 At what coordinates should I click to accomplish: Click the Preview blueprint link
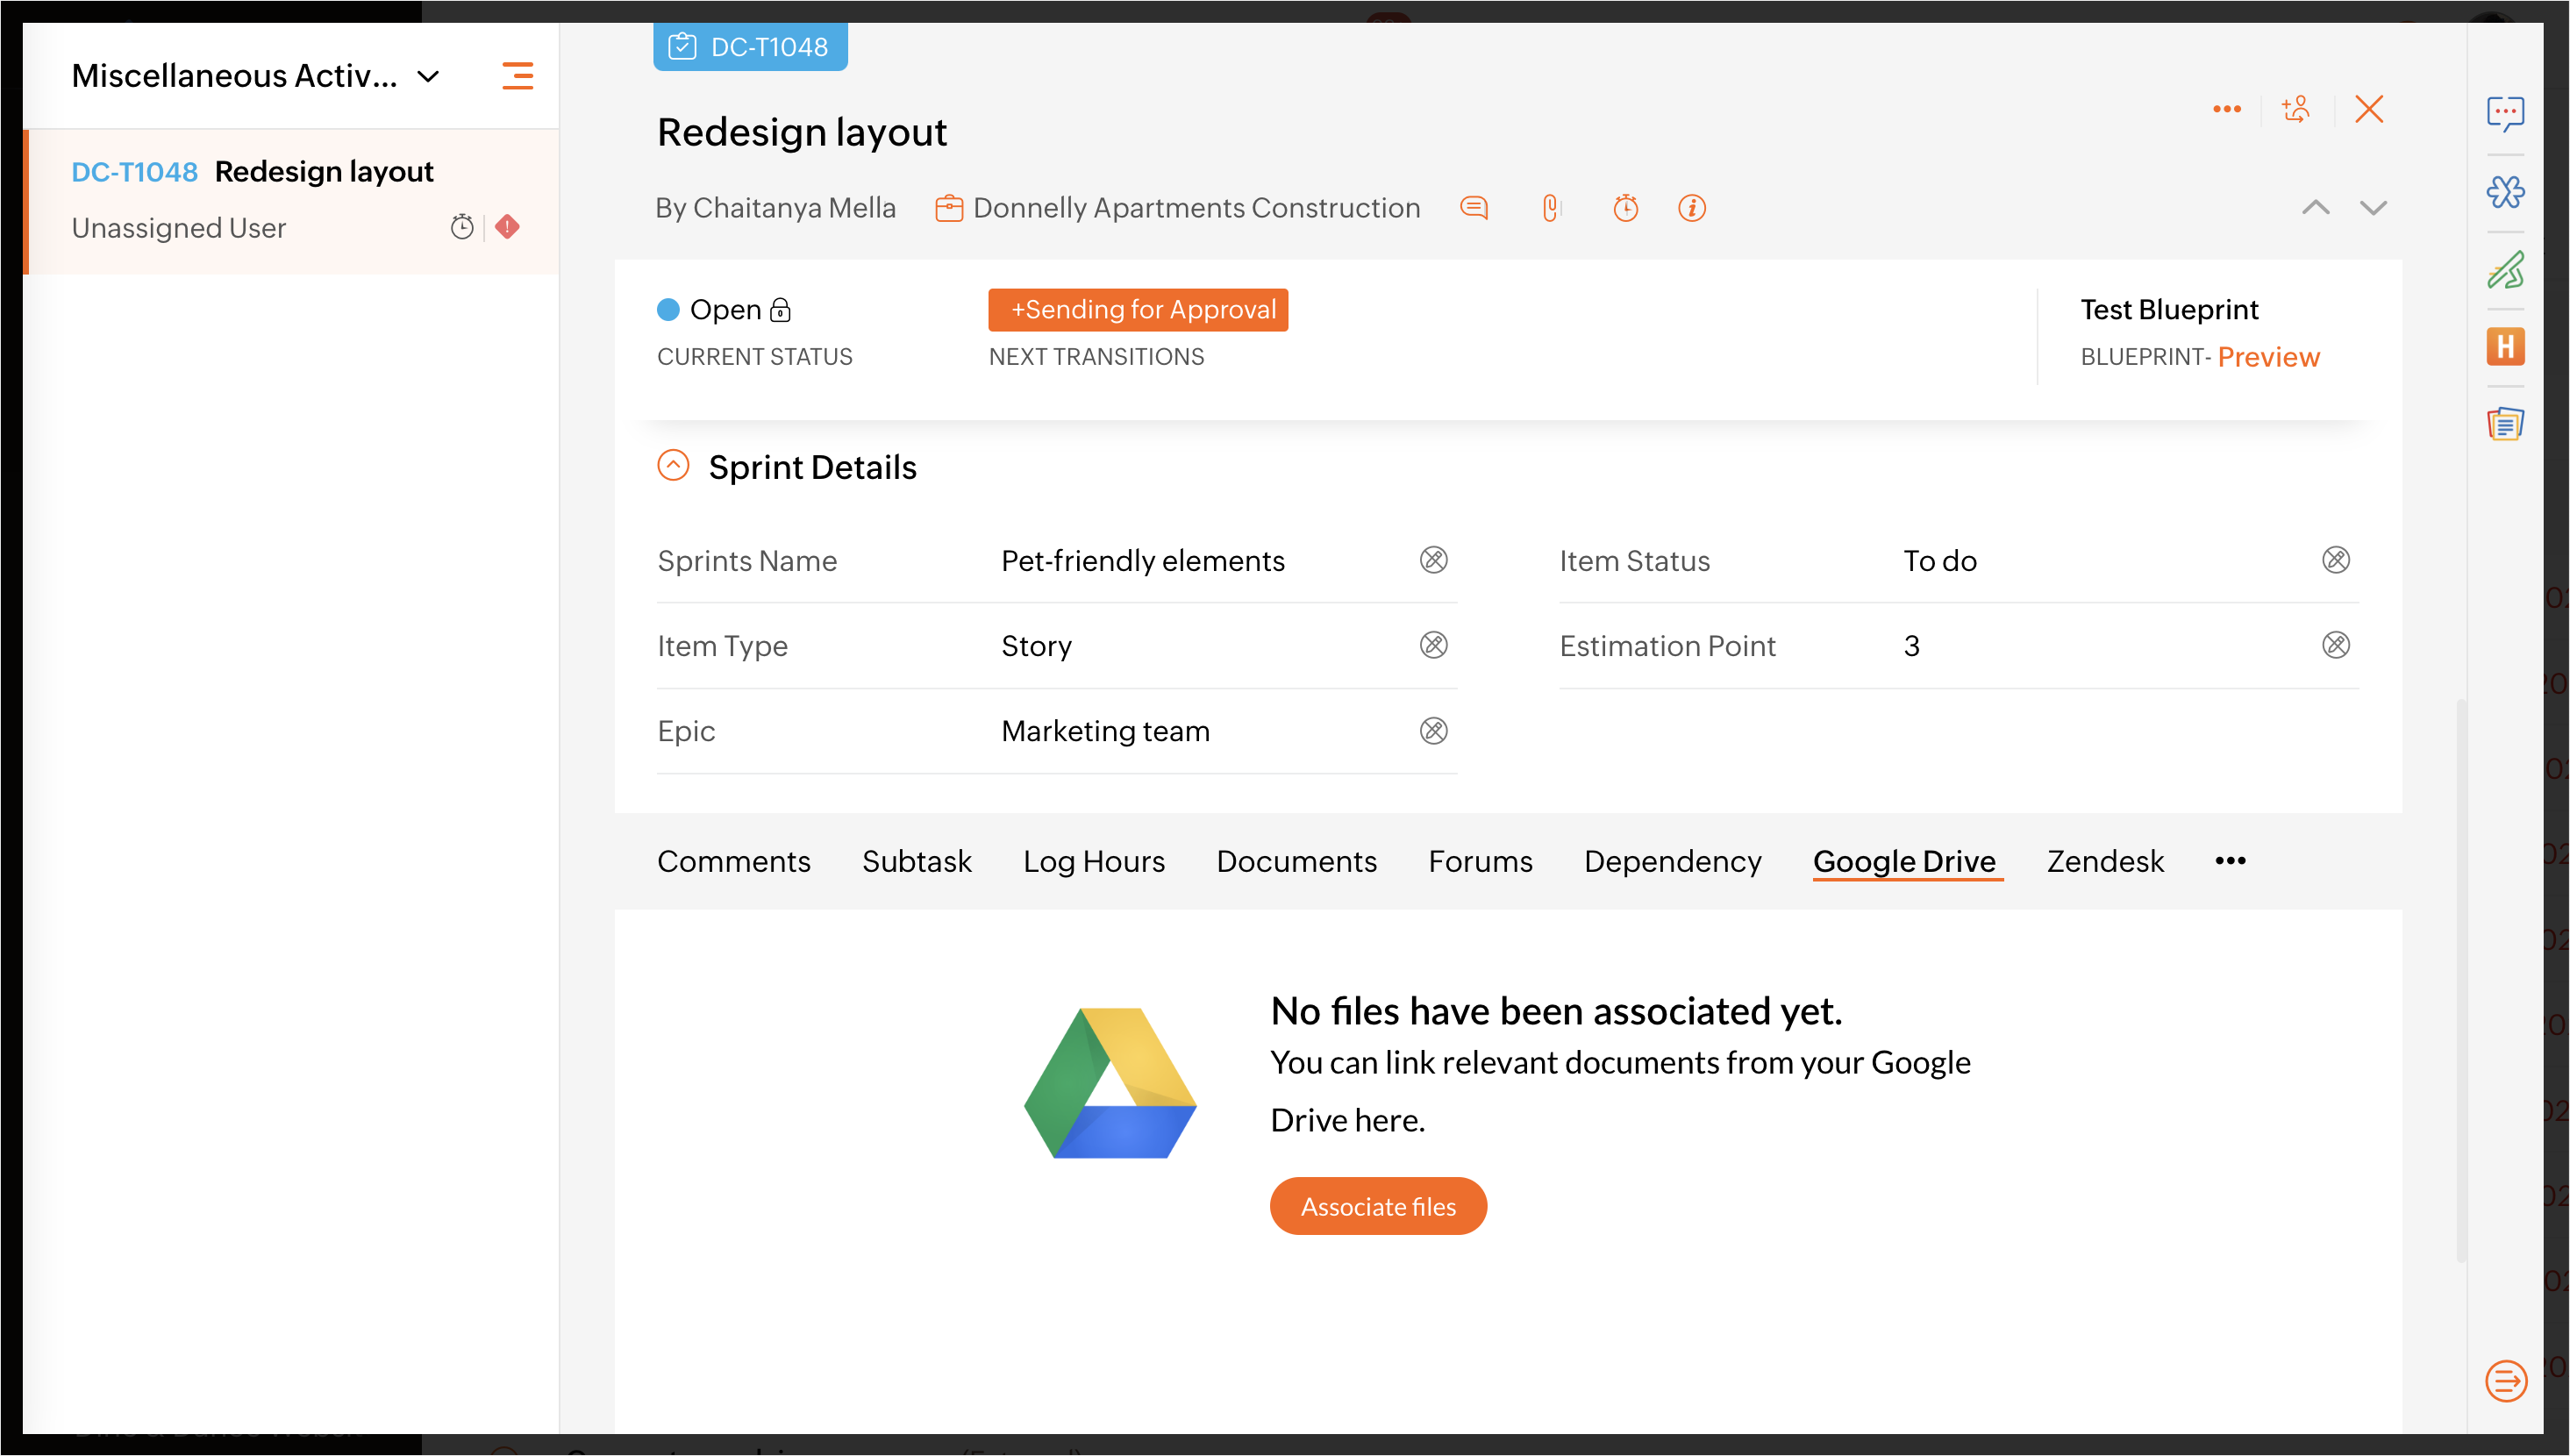2268,357
